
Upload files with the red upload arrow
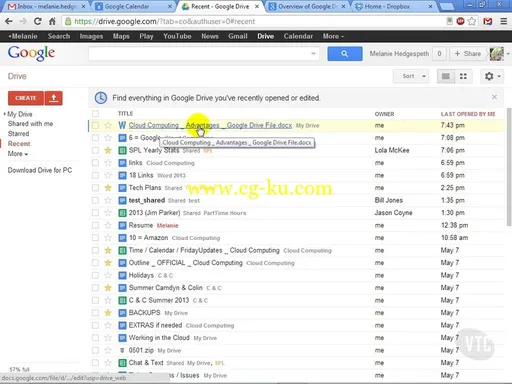click(54, 98)
